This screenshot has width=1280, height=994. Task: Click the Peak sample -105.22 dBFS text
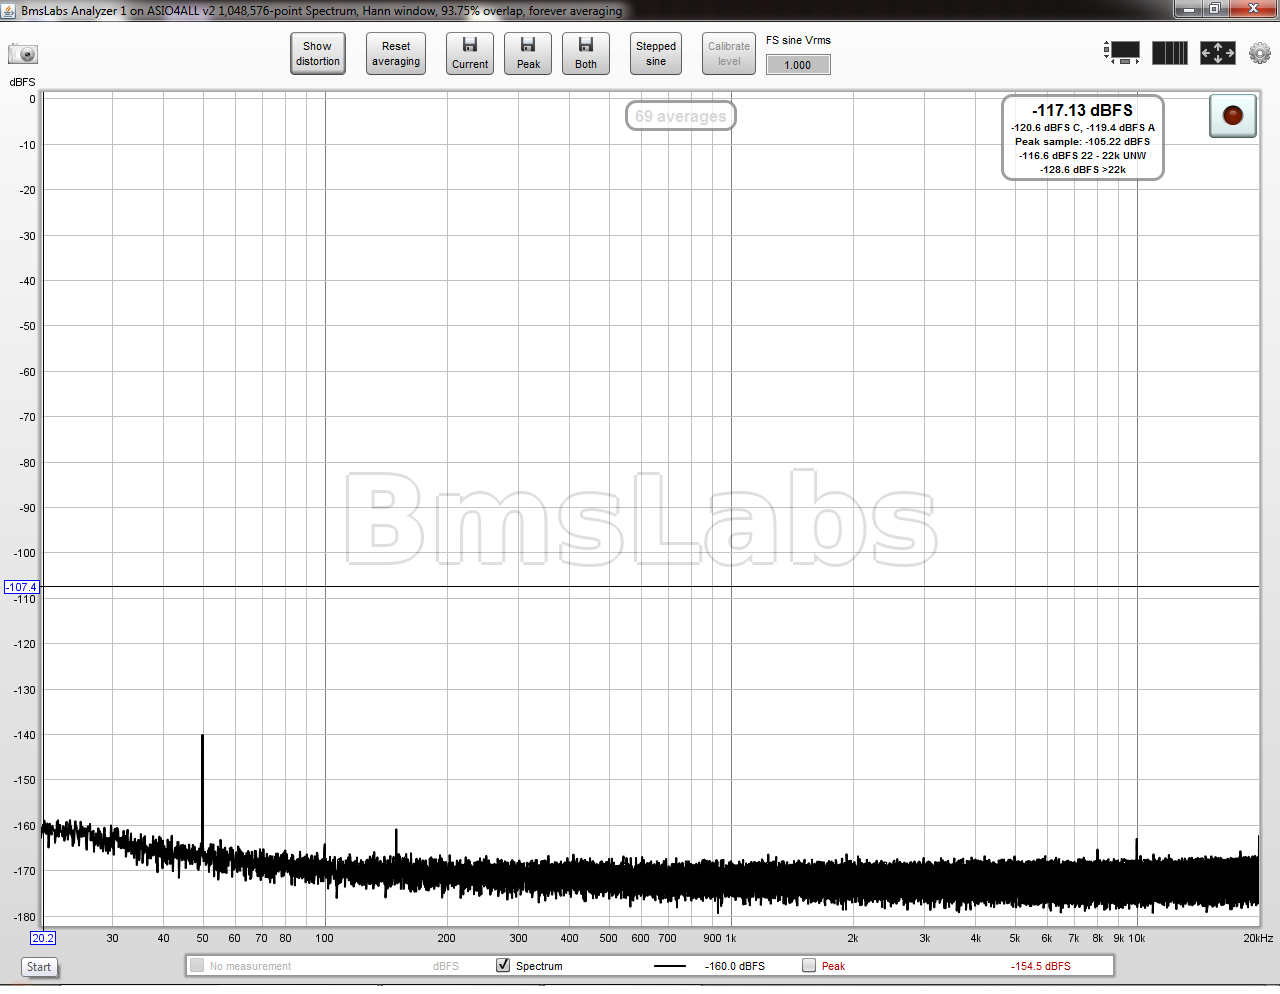pyautogui.click(x=1083, y=142)
